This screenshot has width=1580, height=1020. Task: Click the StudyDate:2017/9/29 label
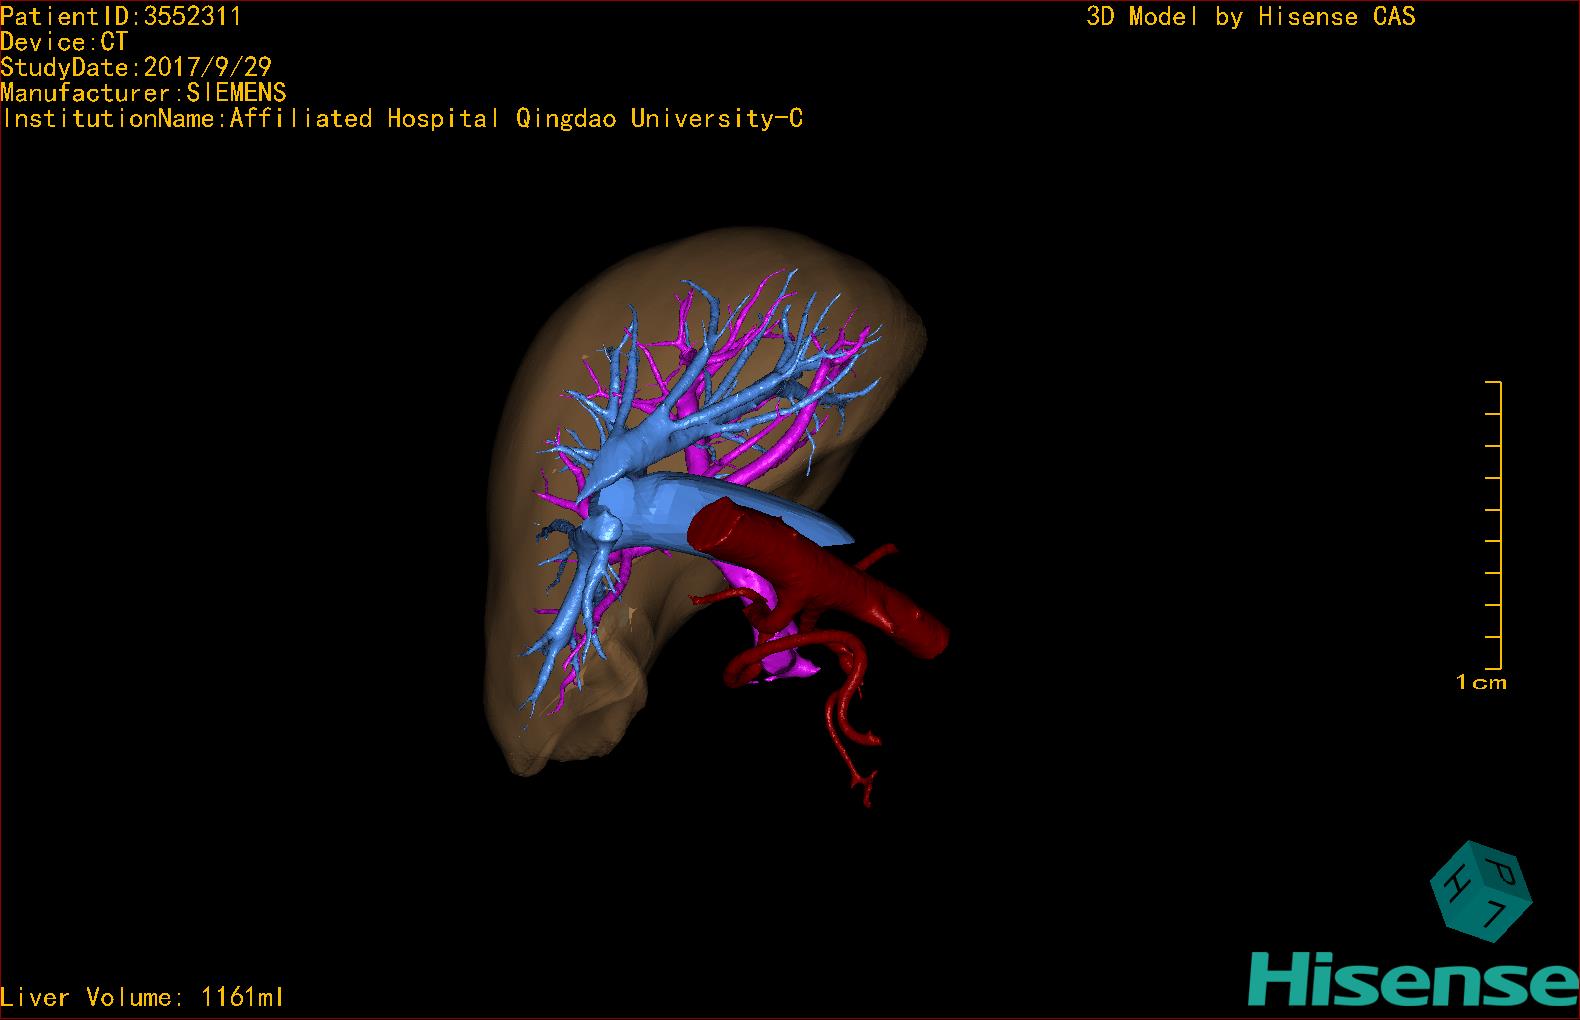point(136,67)
